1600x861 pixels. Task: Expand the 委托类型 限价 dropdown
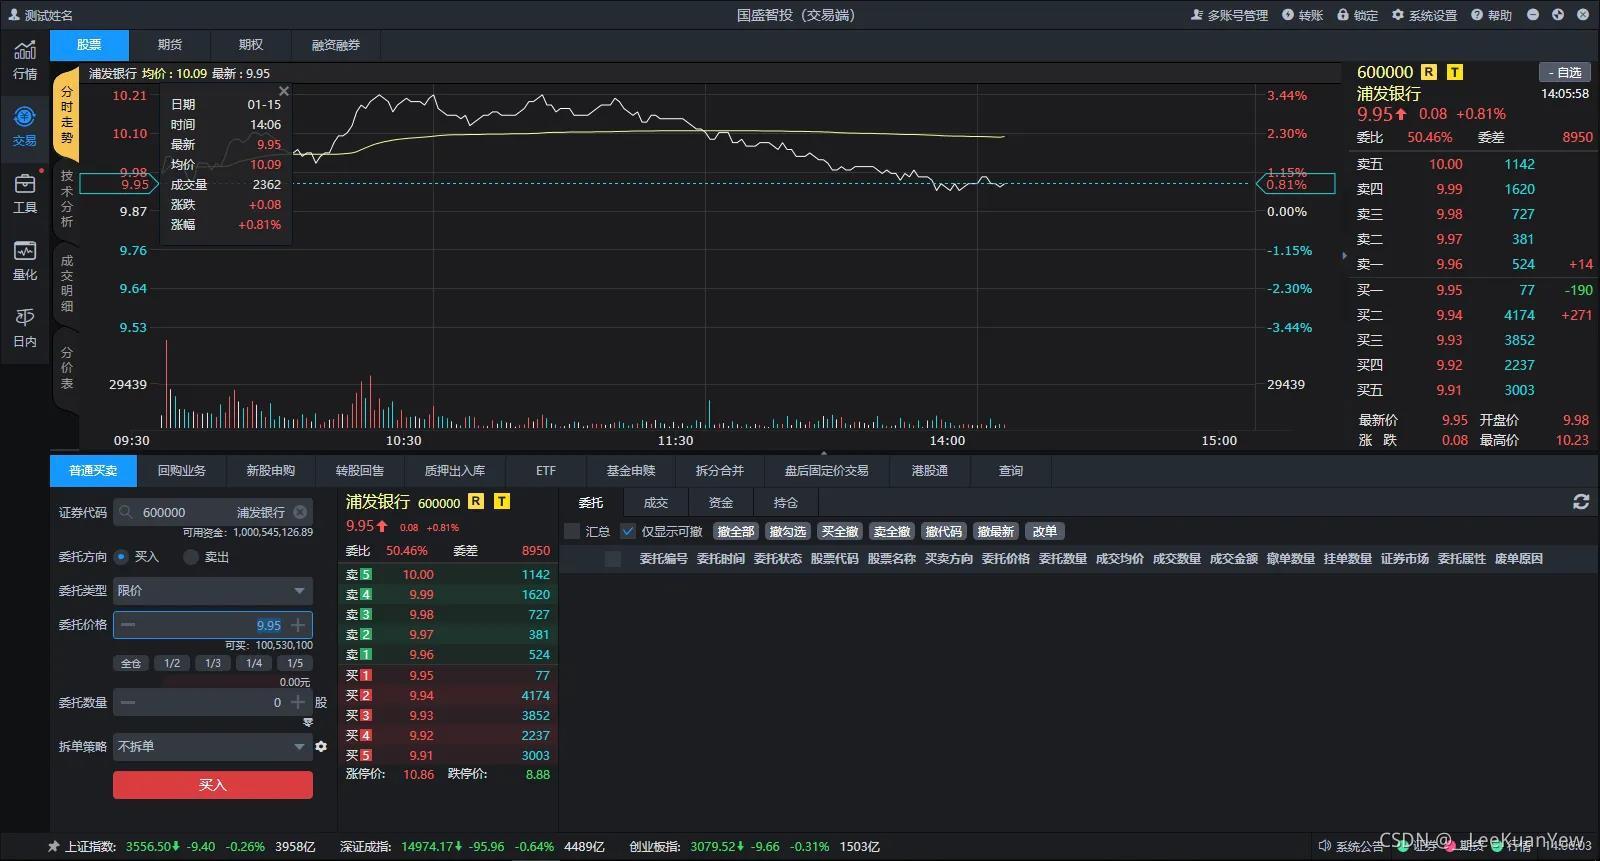click(x=213, y=591)
